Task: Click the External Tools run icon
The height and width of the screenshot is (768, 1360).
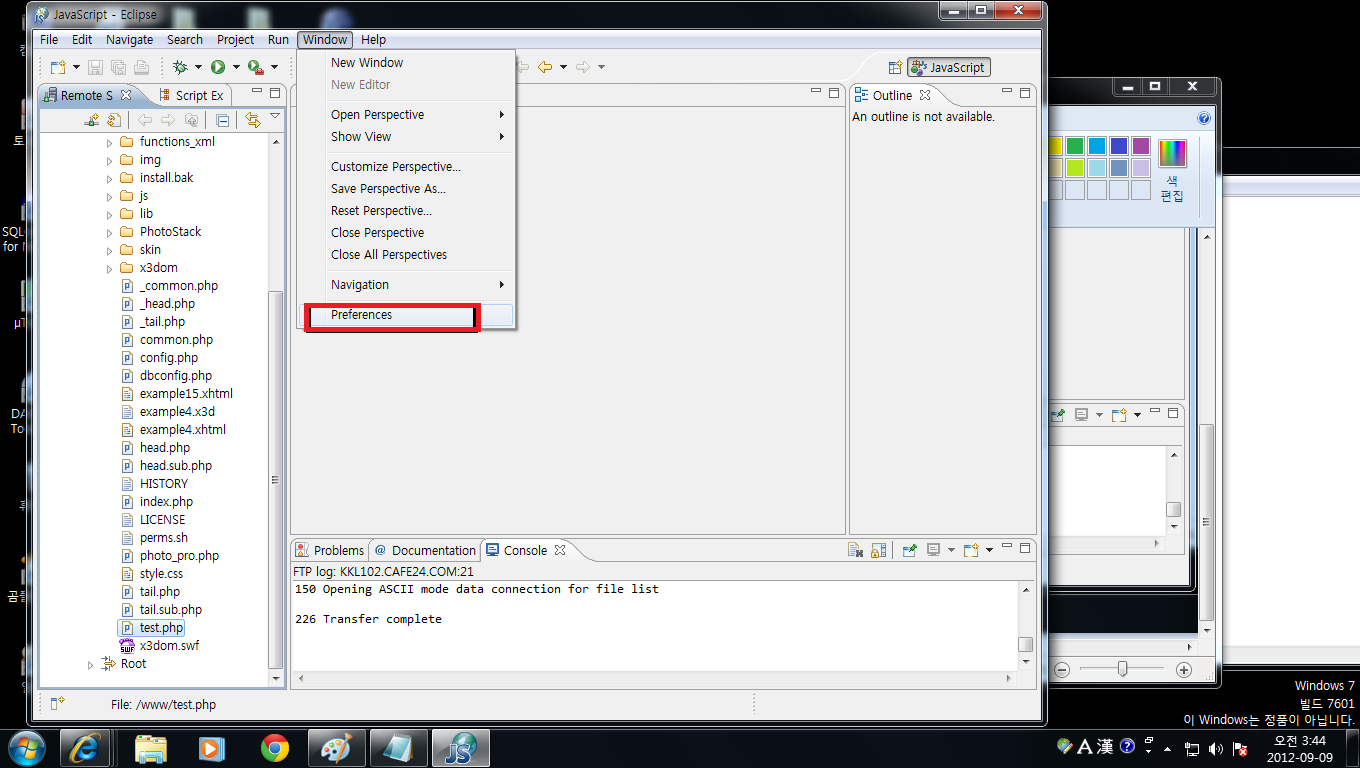Action: coord(255,67)
